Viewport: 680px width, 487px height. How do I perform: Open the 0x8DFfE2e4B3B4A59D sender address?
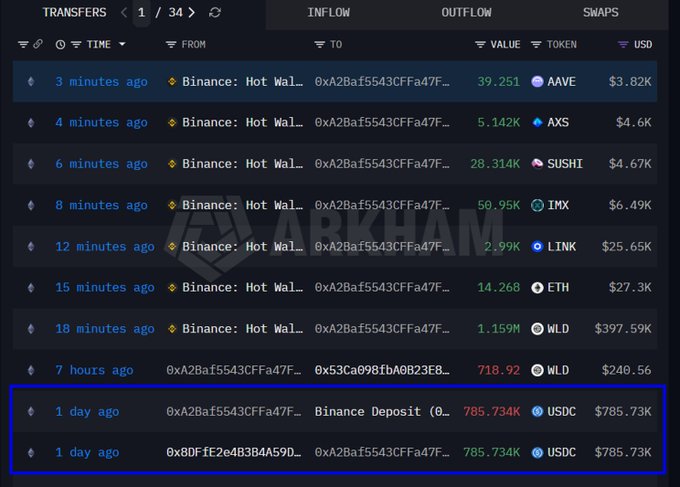click(x=233, y=452)
